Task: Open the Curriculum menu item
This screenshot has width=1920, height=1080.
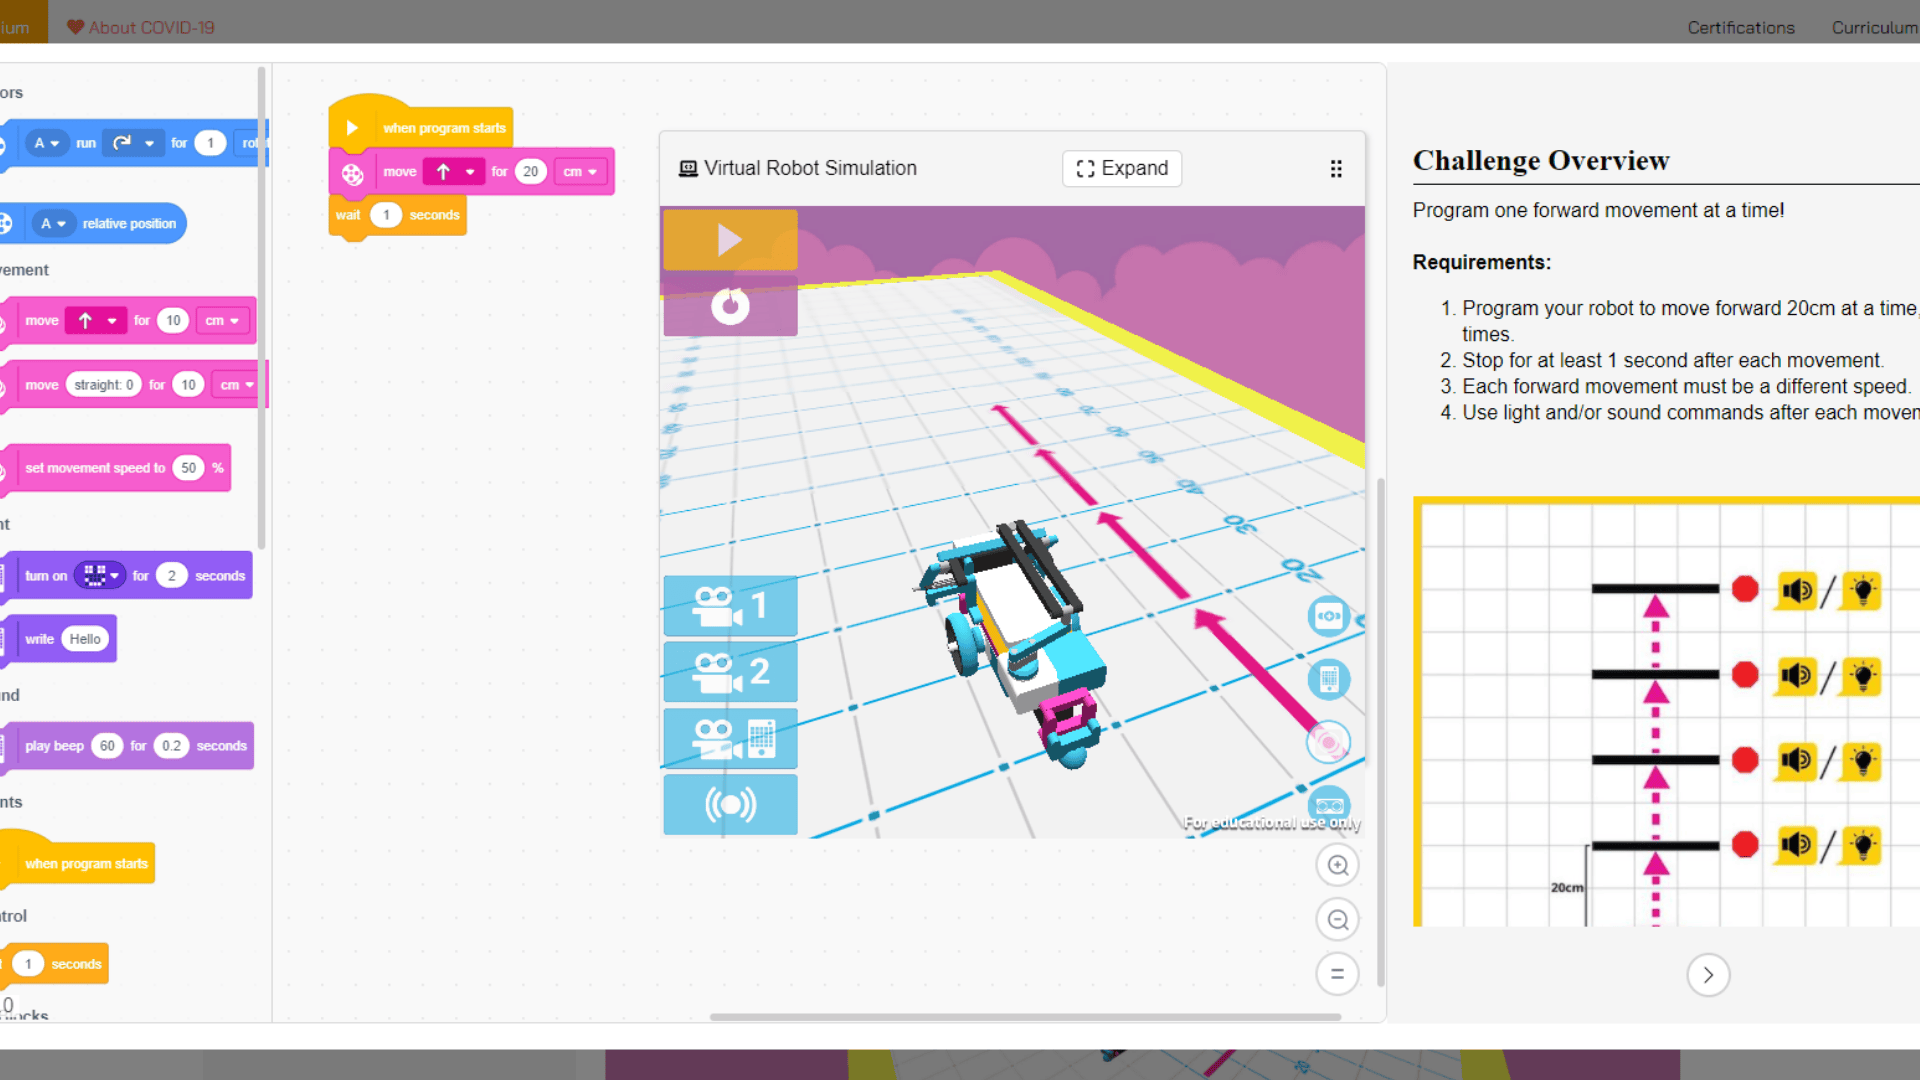Action: click(x=1873, y=27)
